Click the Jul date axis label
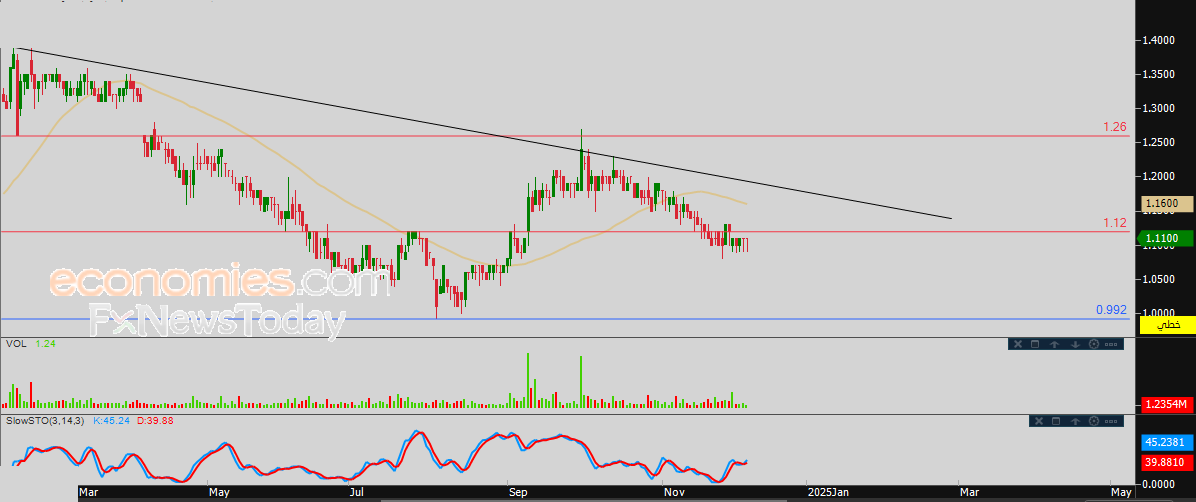The image size is (1196, 502). [x=359, y=493]
